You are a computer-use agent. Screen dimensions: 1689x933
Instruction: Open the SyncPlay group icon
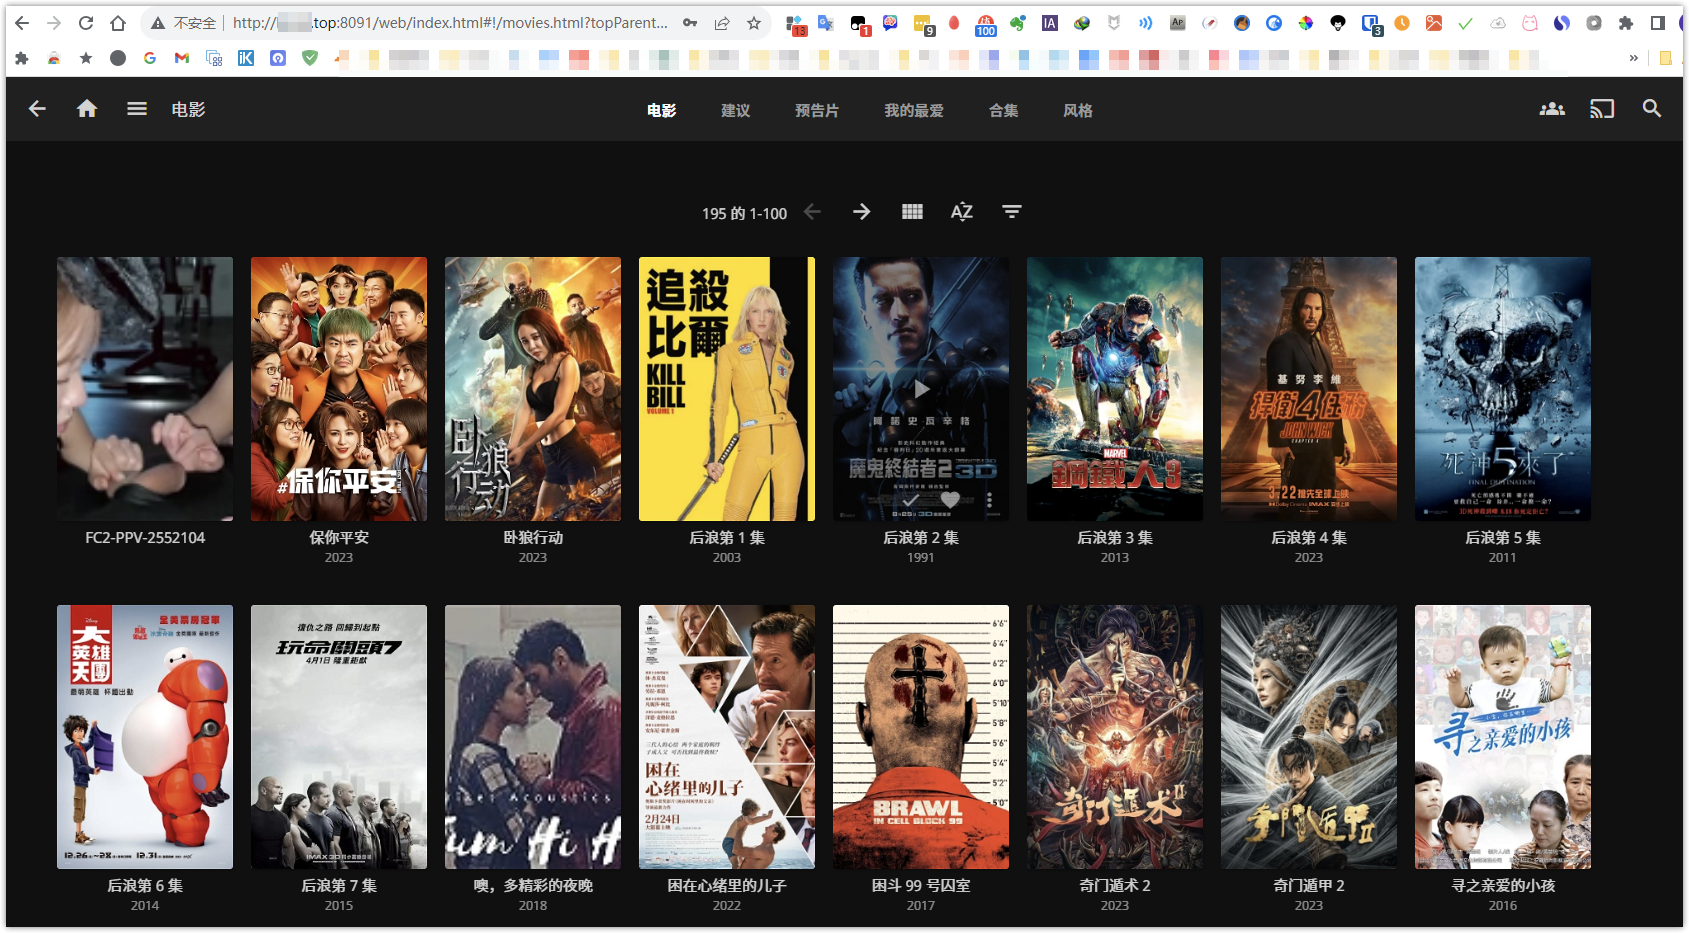coord(1552,109)
